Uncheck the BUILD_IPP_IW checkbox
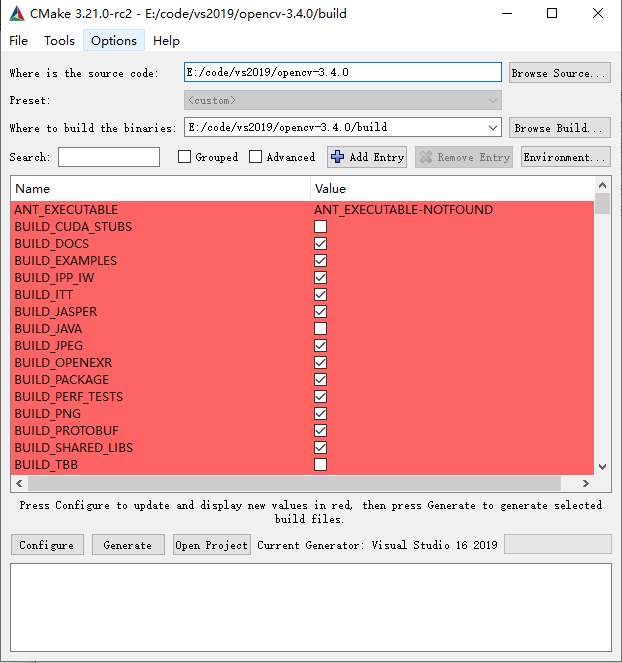 pos(321,277)
